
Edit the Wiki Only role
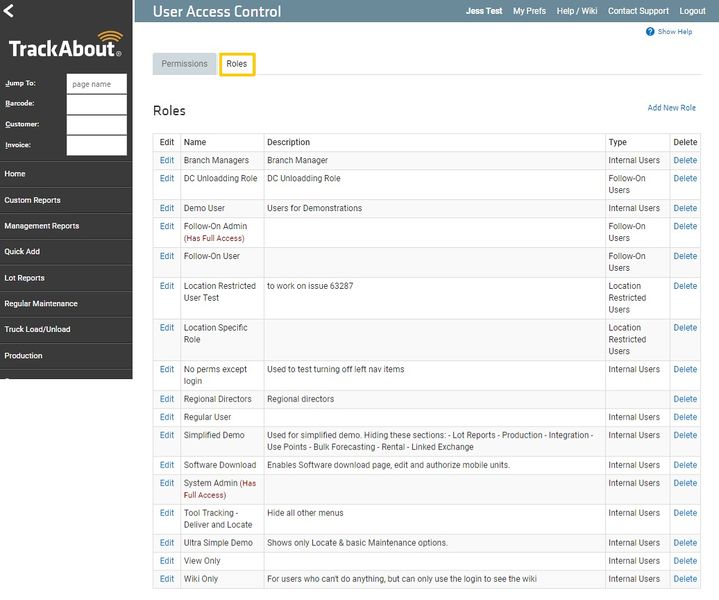click(167, 579)
